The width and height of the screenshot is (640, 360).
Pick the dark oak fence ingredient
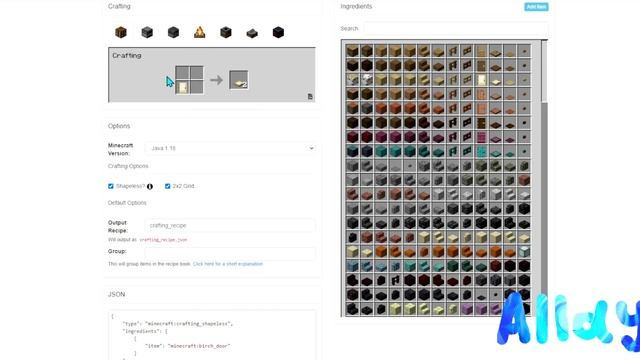click(453, 122)
